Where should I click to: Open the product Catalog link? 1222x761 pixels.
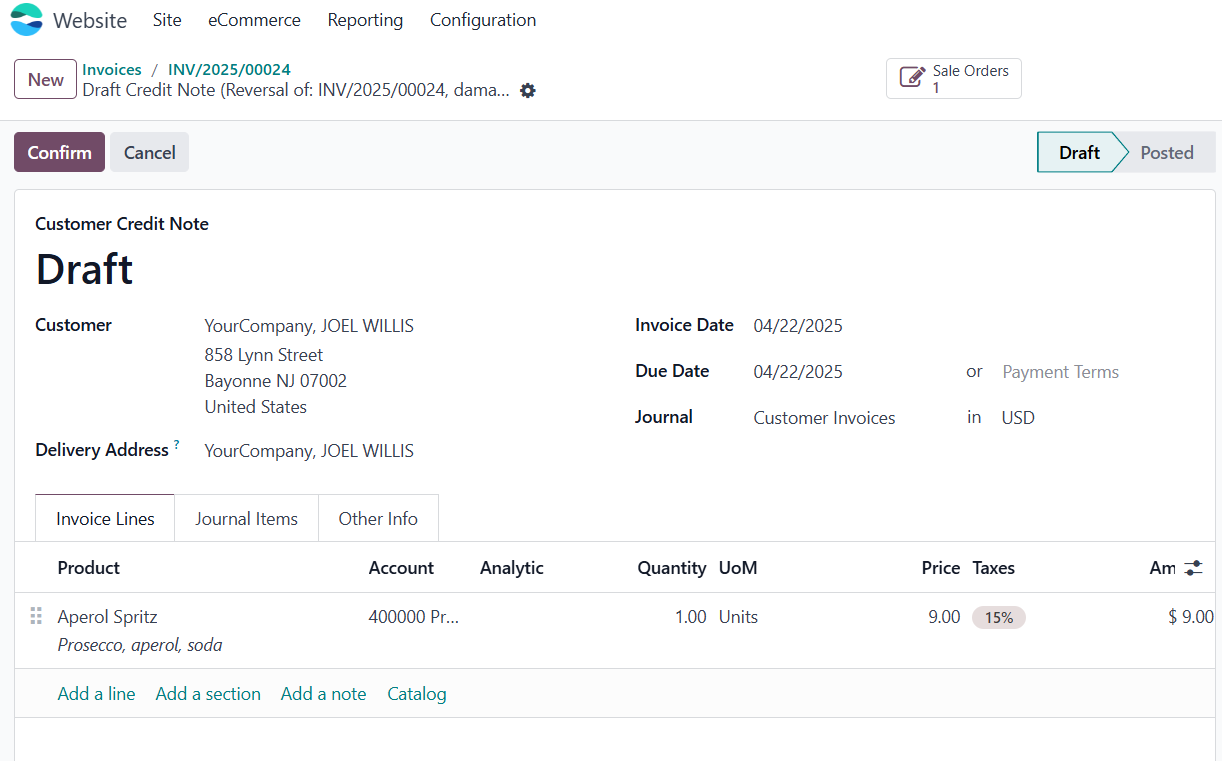click(417, 694)
